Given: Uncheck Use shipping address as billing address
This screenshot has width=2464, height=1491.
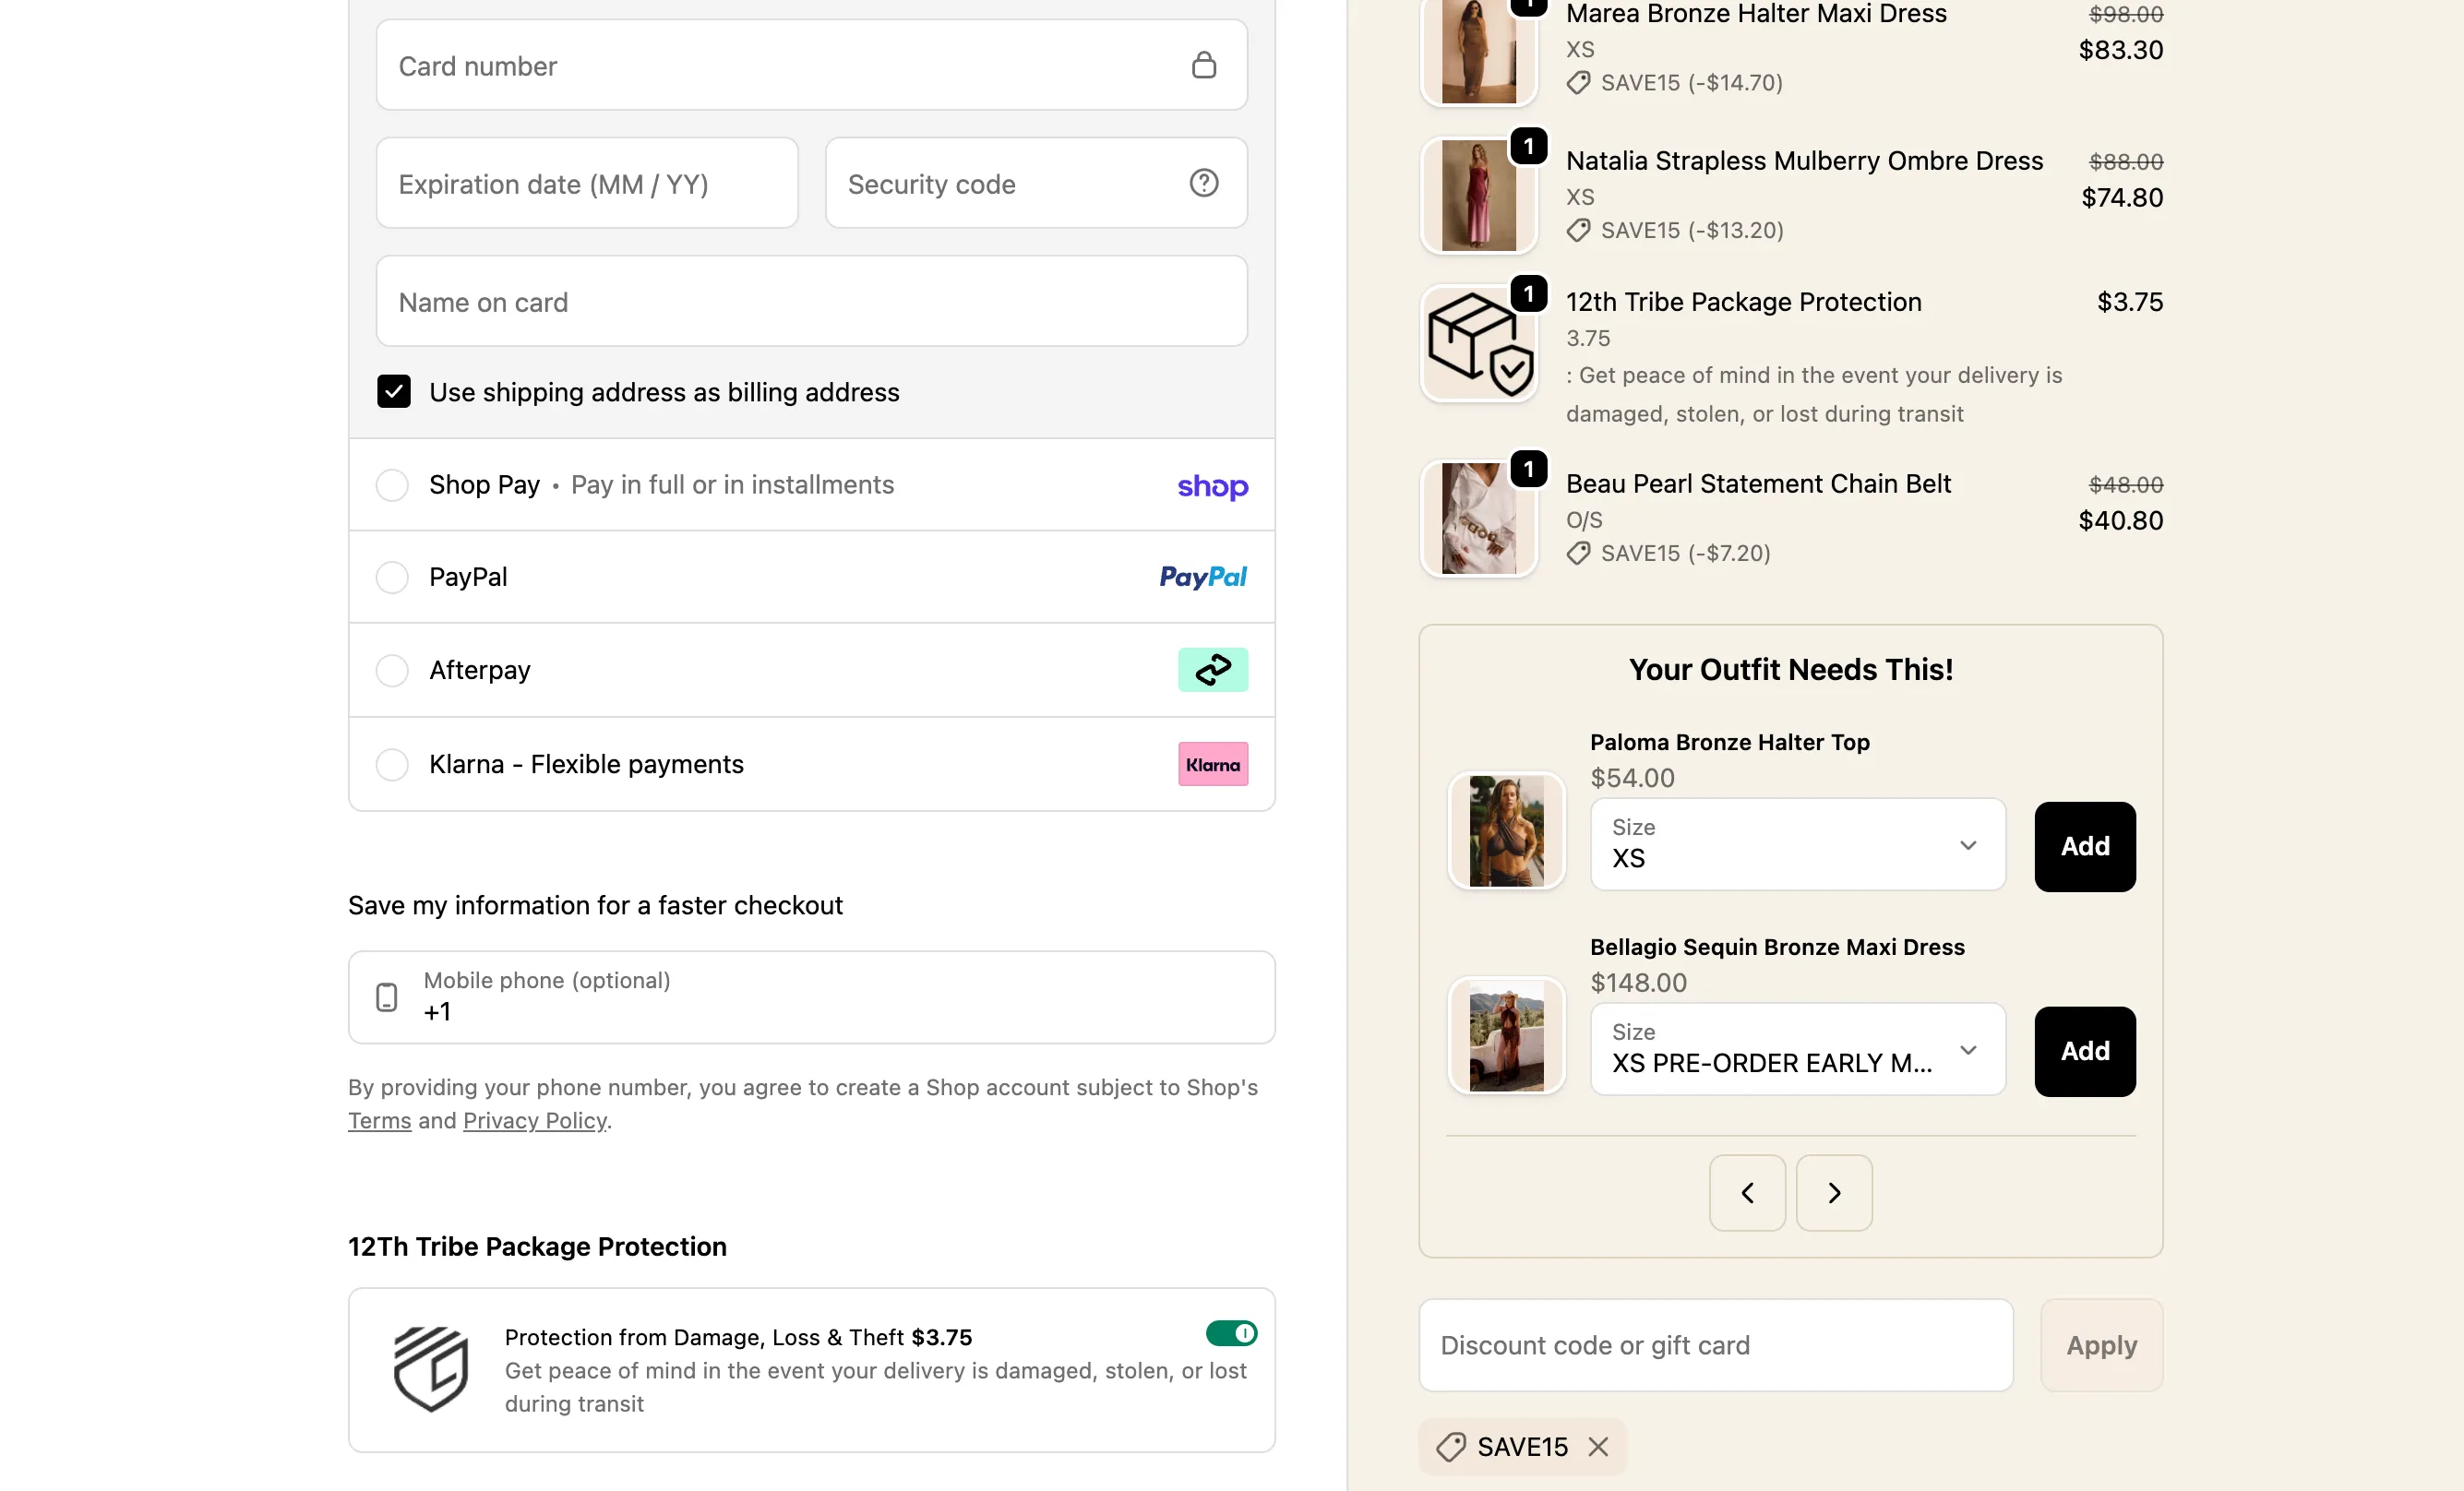Looking at the screenshot, I should coord(394,391).
